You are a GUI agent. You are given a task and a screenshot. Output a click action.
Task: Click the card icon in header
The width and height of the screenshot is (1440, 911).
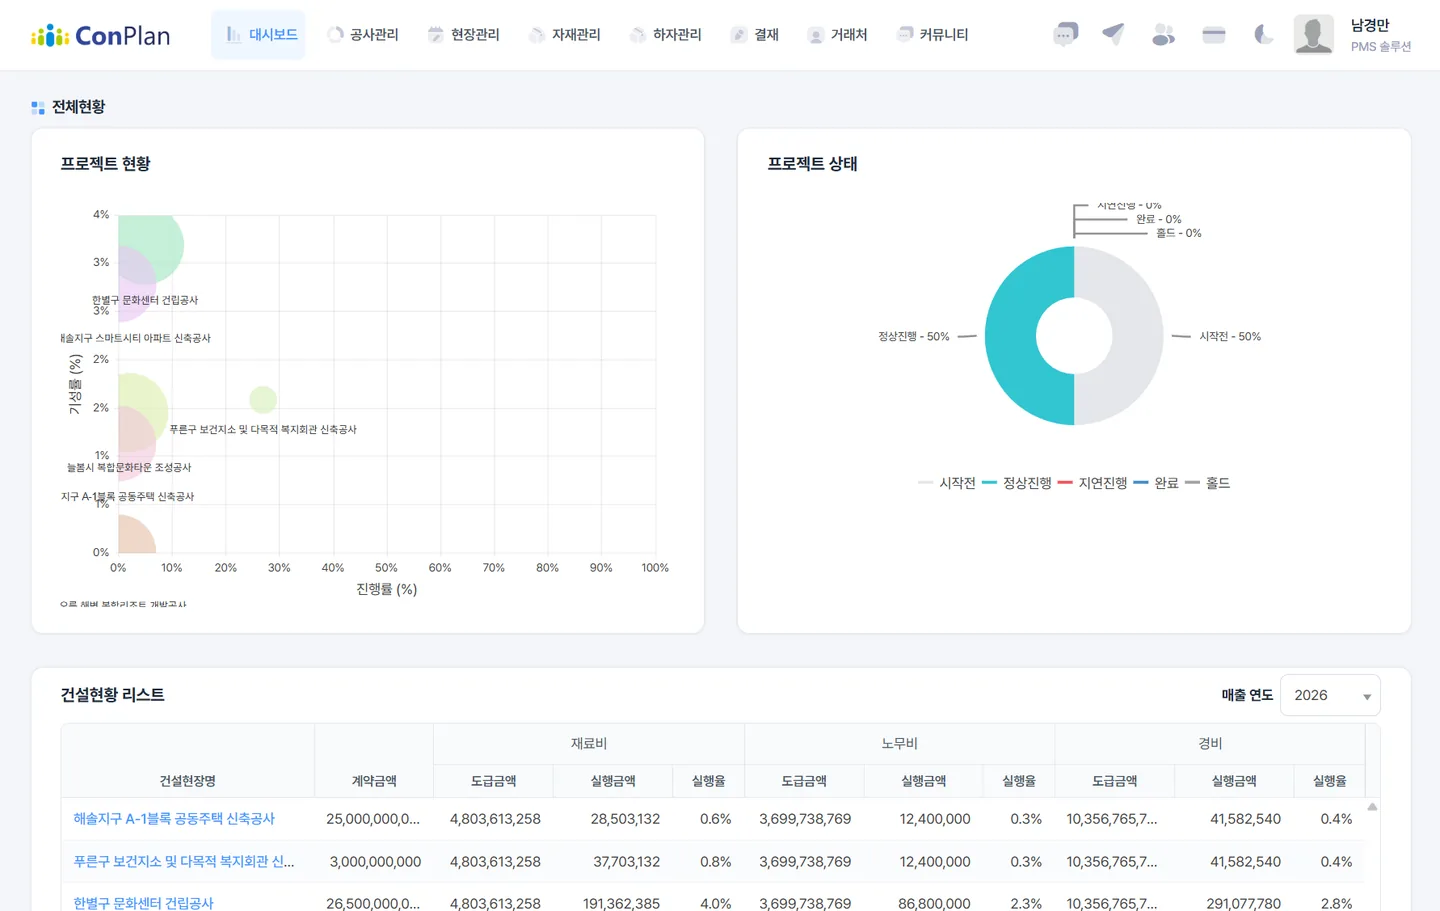(x=1214, y=35)
